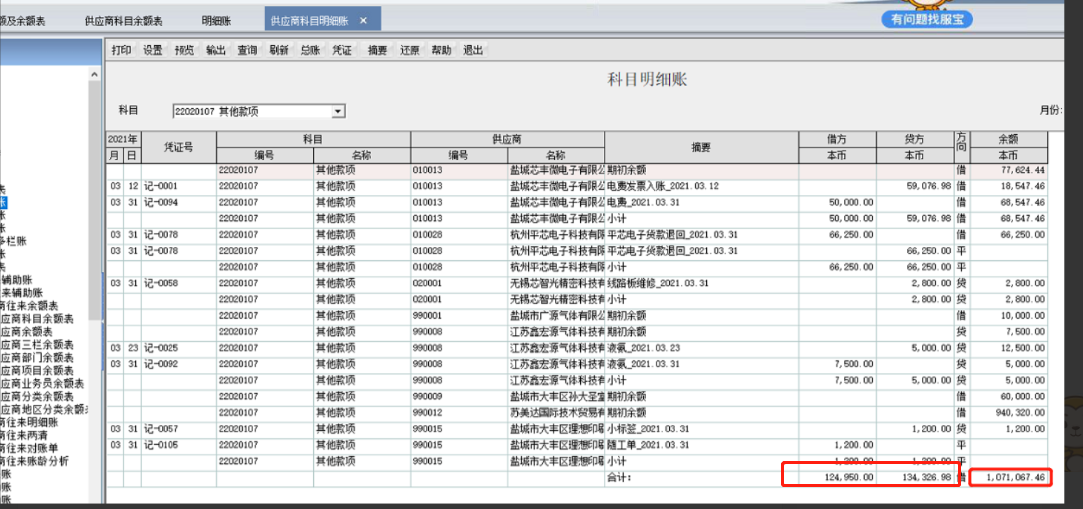This screenshot has height=509, width=1083.
Task: Click the sidebar scrollbar up arrow
Action: tap(96, 73)
